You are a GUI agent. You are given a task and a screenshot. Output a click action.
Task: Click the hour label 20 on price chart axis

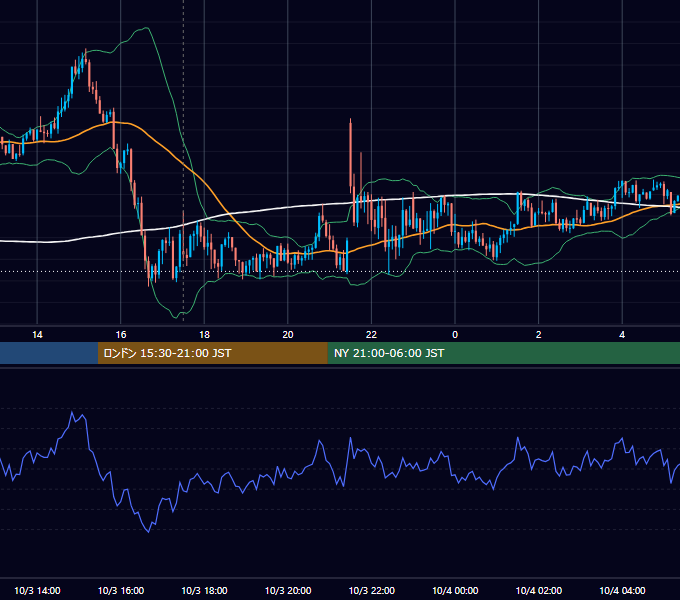coord(288,335)
